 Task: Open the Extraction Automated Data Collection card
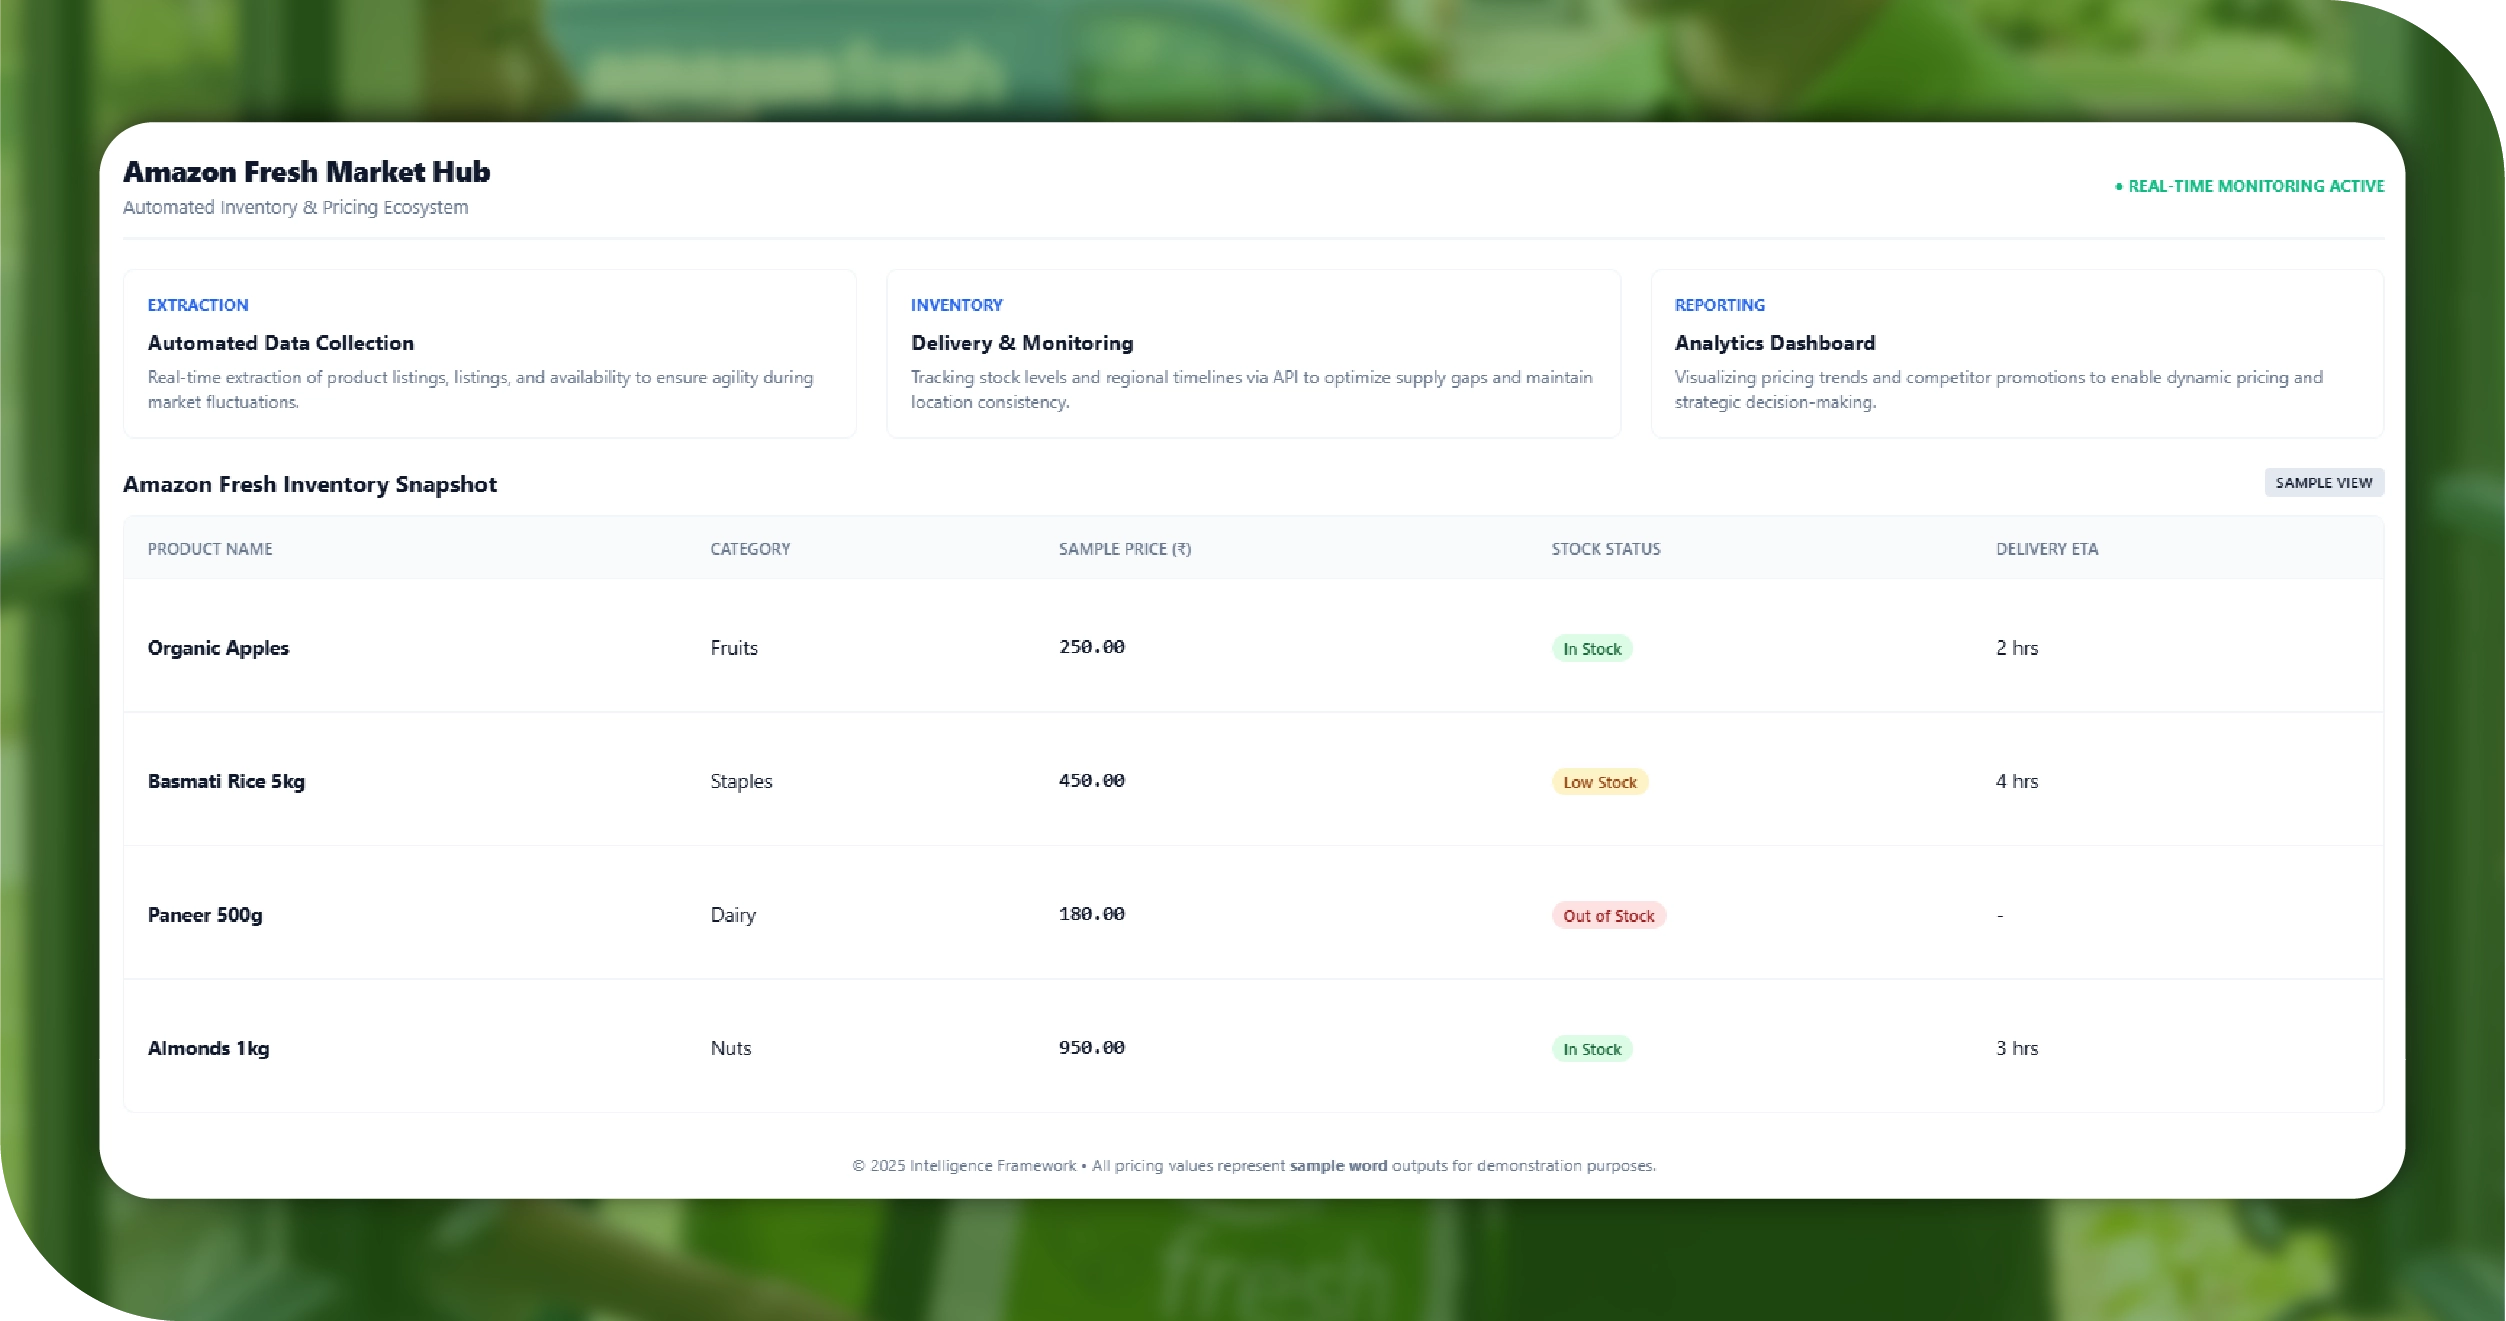pyautogui.click(x=489, y=353)
